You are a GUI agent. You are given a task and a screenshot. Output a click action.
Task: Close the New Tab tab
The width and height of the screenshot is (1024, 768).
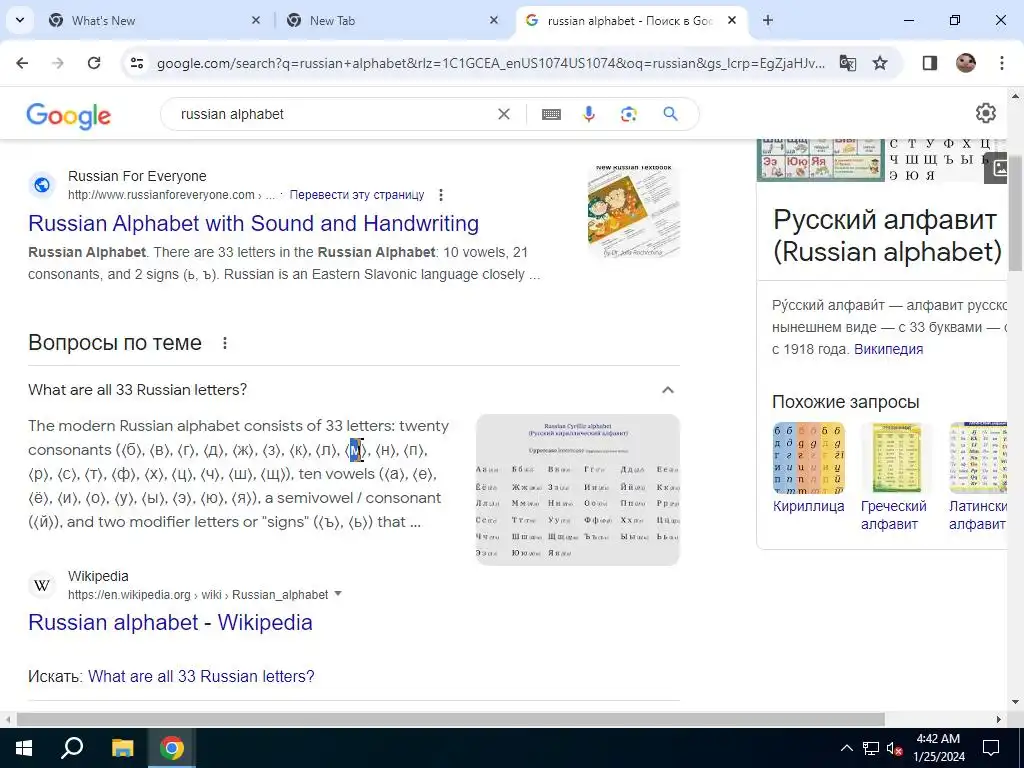click(494, 20)
